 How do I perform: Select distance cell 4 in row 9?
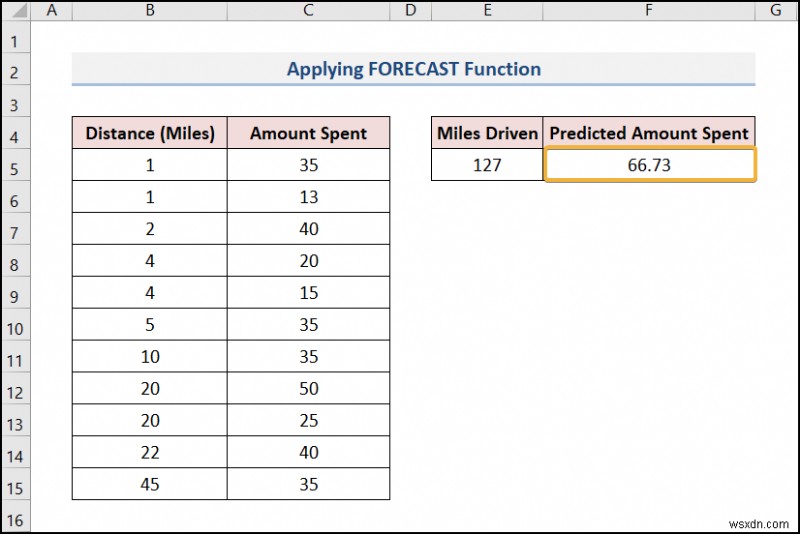pyautogui.click(x=150, y=292)
